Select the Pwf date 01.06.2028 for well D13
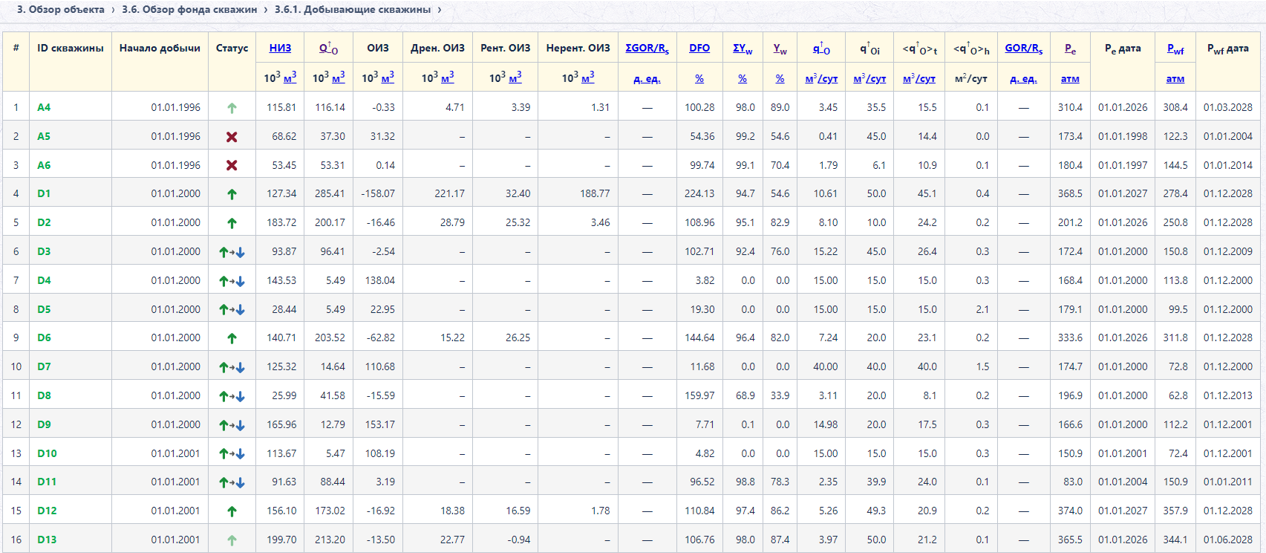Viewport: 1266px width, 553px height. (1228, 540)
